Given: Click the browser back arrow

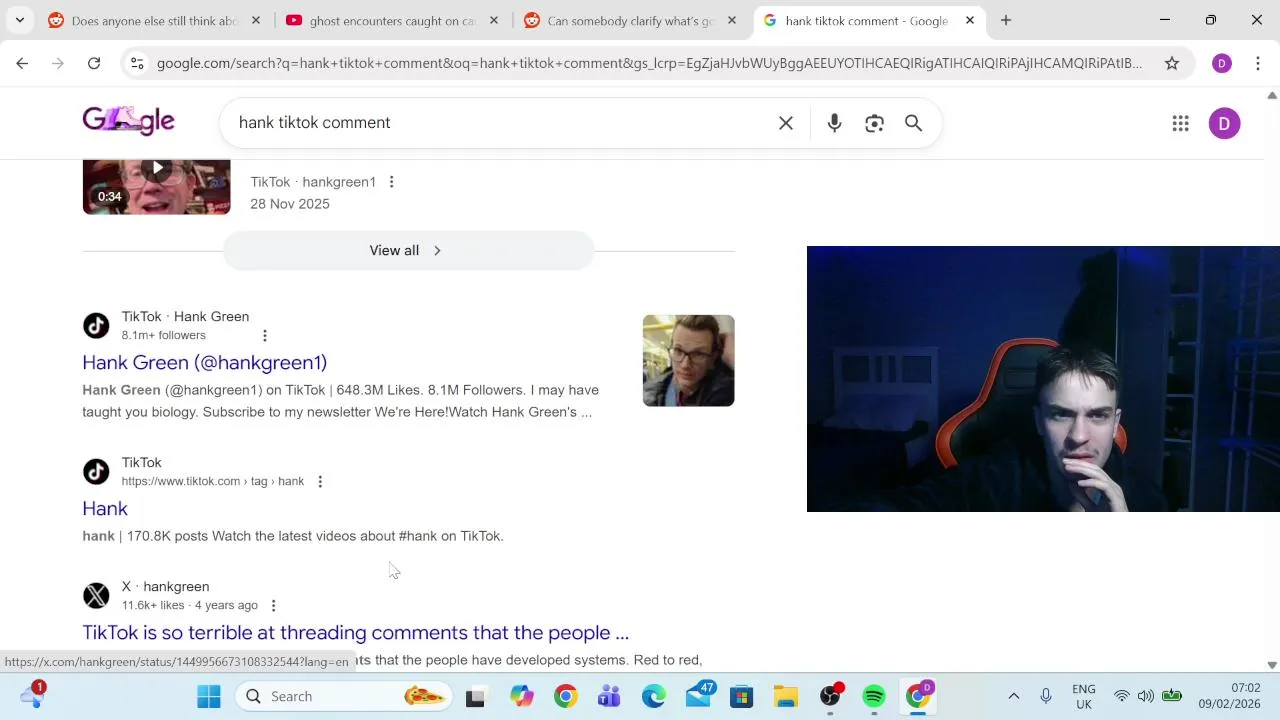Looking at the screenshot, I should 22,63.
